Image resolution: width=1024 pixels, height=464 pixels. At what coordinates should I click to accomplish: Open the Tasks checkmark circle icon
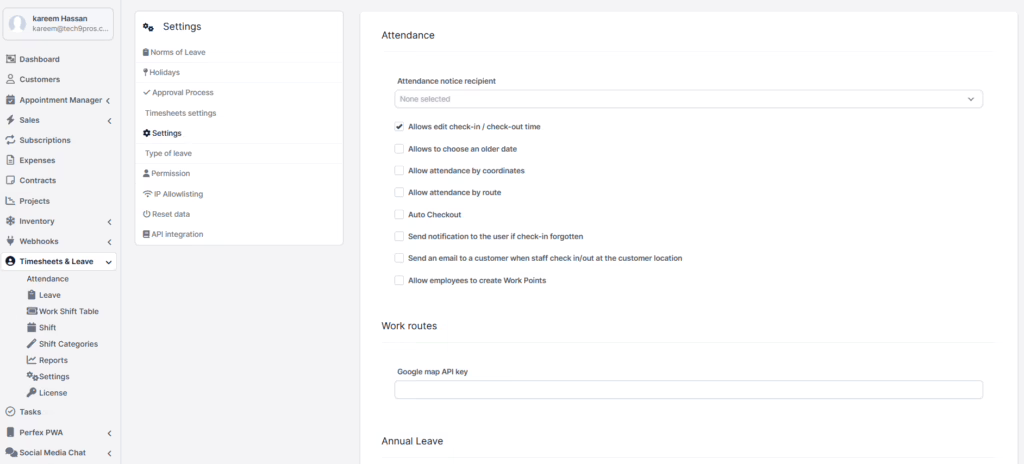10,412
